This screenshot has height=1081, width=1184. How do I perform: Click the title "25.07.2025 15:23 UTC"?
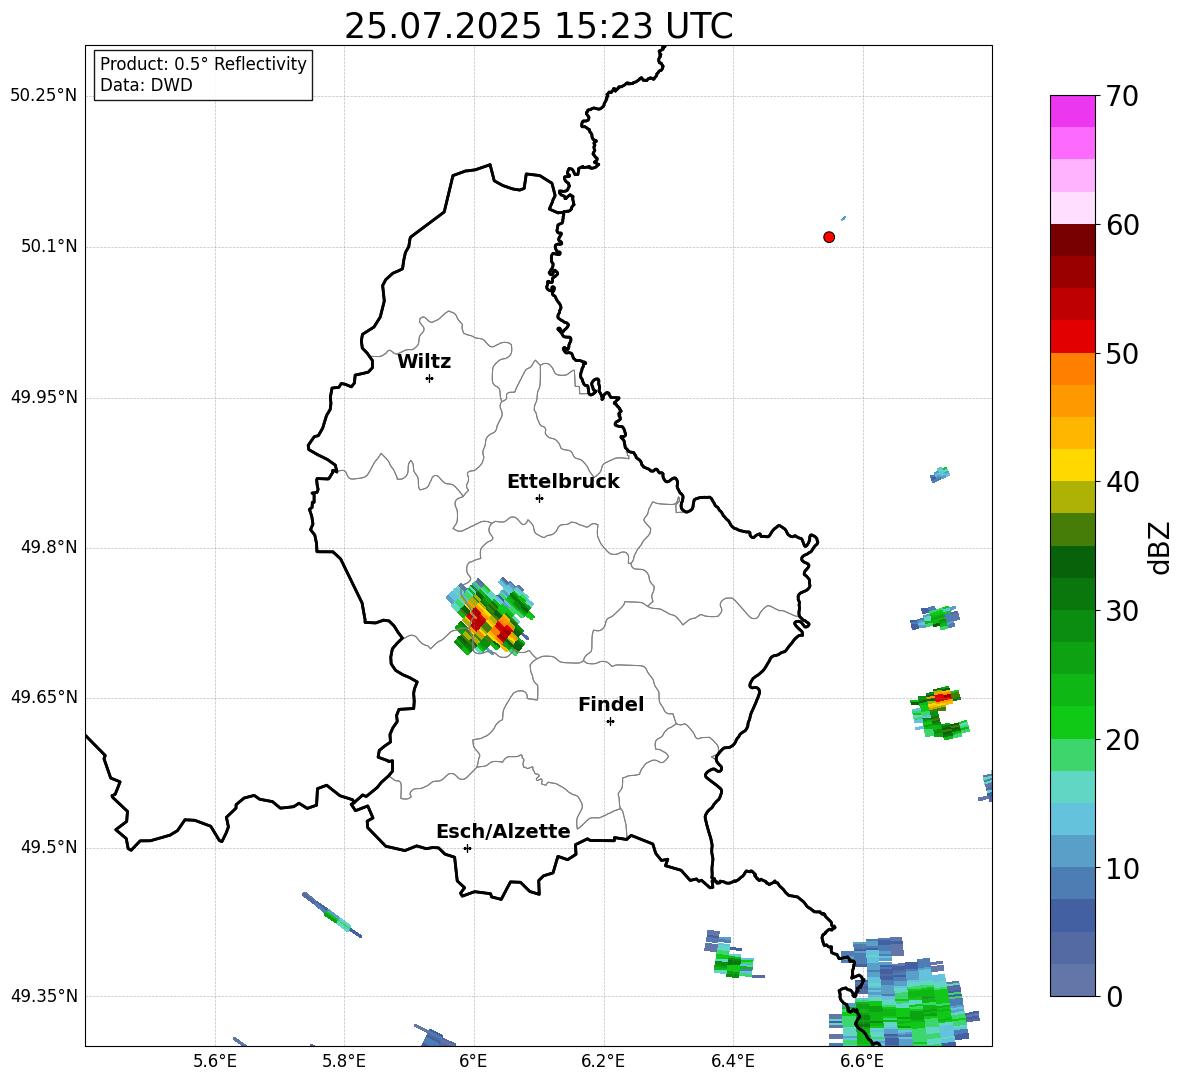pyautogui.click(x=538, y=26)
